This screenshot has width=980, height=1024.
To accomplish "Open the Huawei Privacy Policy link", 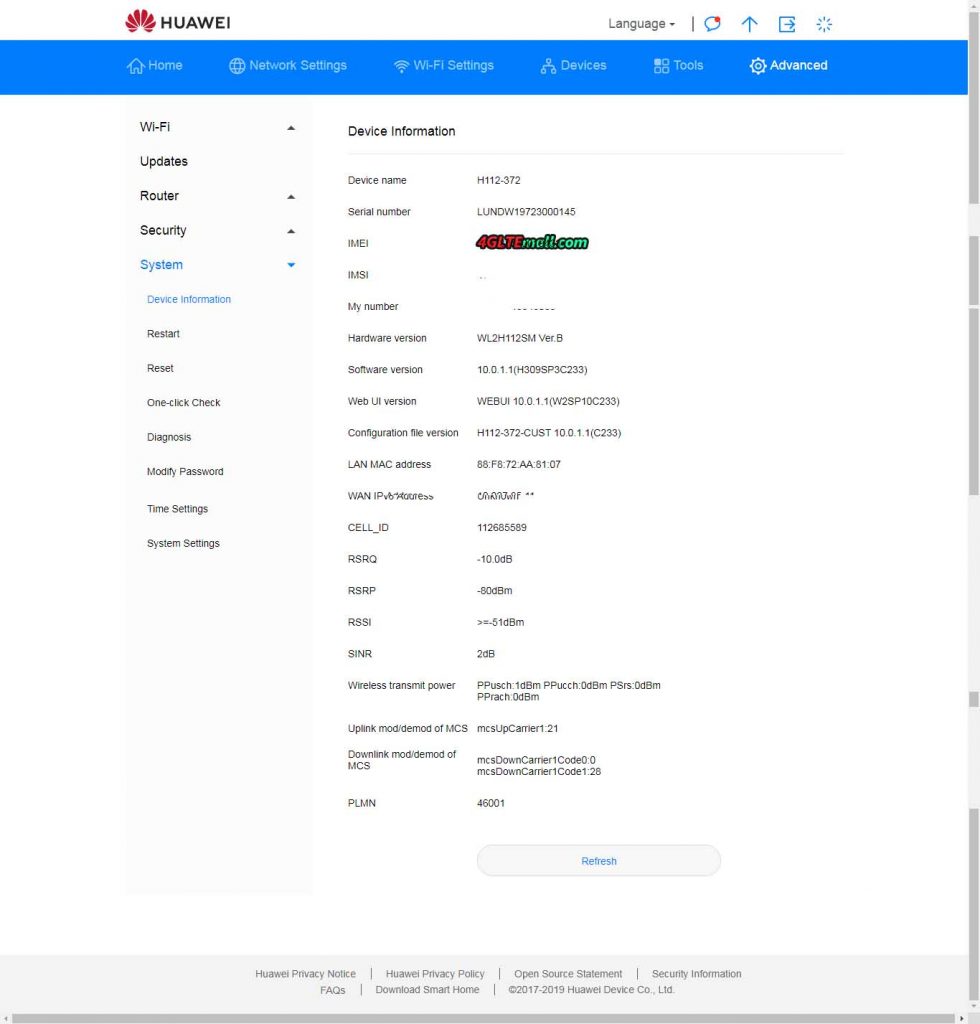I will 435,973.
